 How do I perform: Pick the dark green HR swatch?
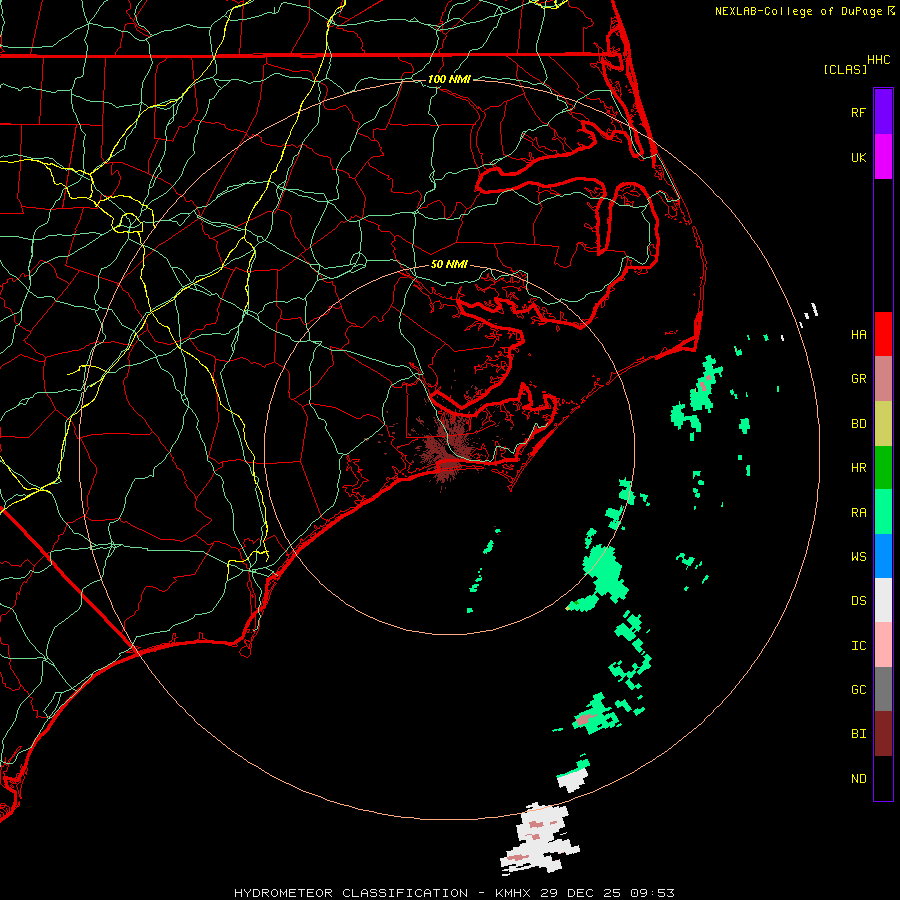pyautogui.click(x=883, y=467)
